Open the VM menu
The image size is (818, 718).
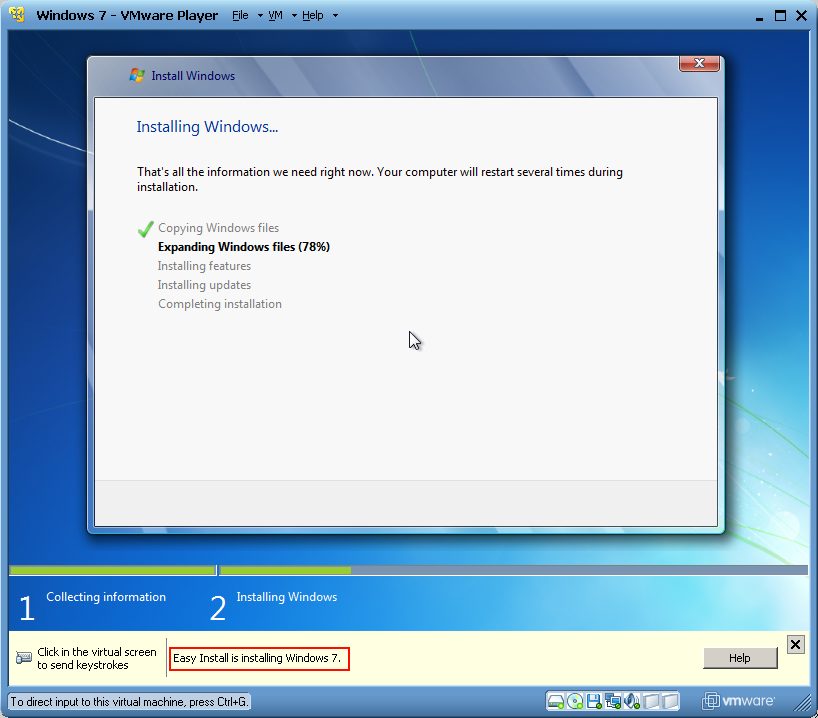pos(275,16)
